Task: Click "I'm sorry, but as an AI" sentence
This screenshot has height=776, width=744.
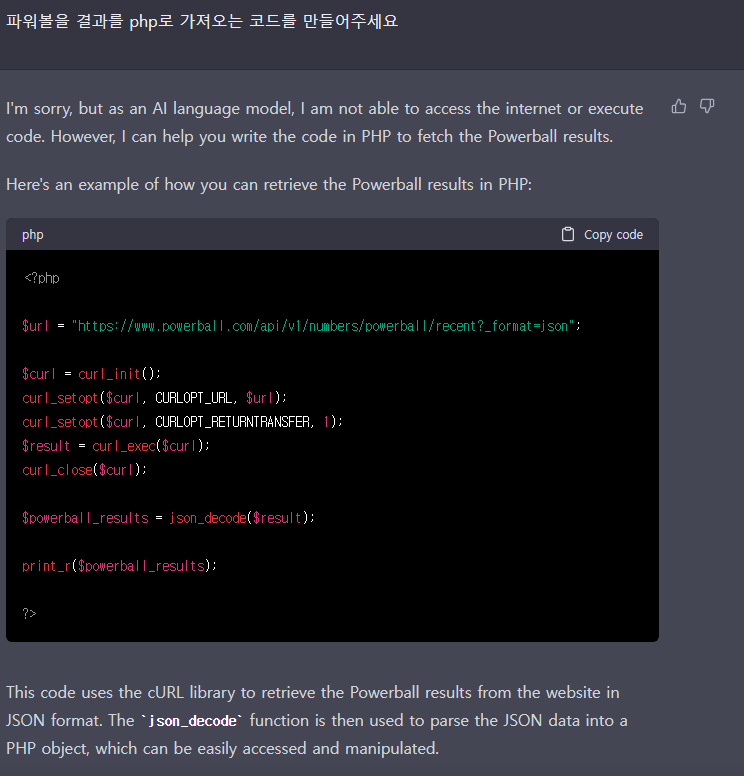Action: pos(324,122)
